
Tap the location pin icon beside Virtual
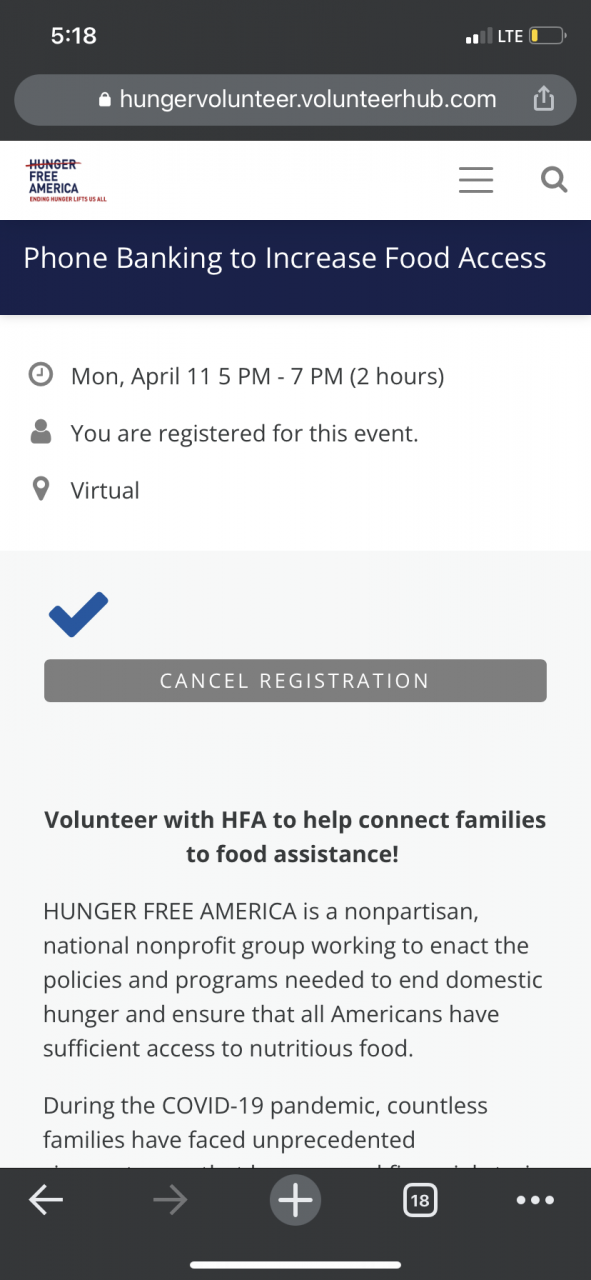coord(41,490)
